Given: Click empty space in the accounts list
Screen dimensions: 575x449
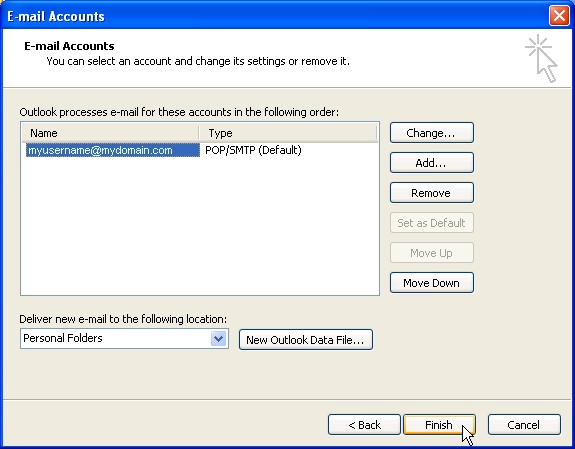Looking at the screenshot, I should [200, 227].
